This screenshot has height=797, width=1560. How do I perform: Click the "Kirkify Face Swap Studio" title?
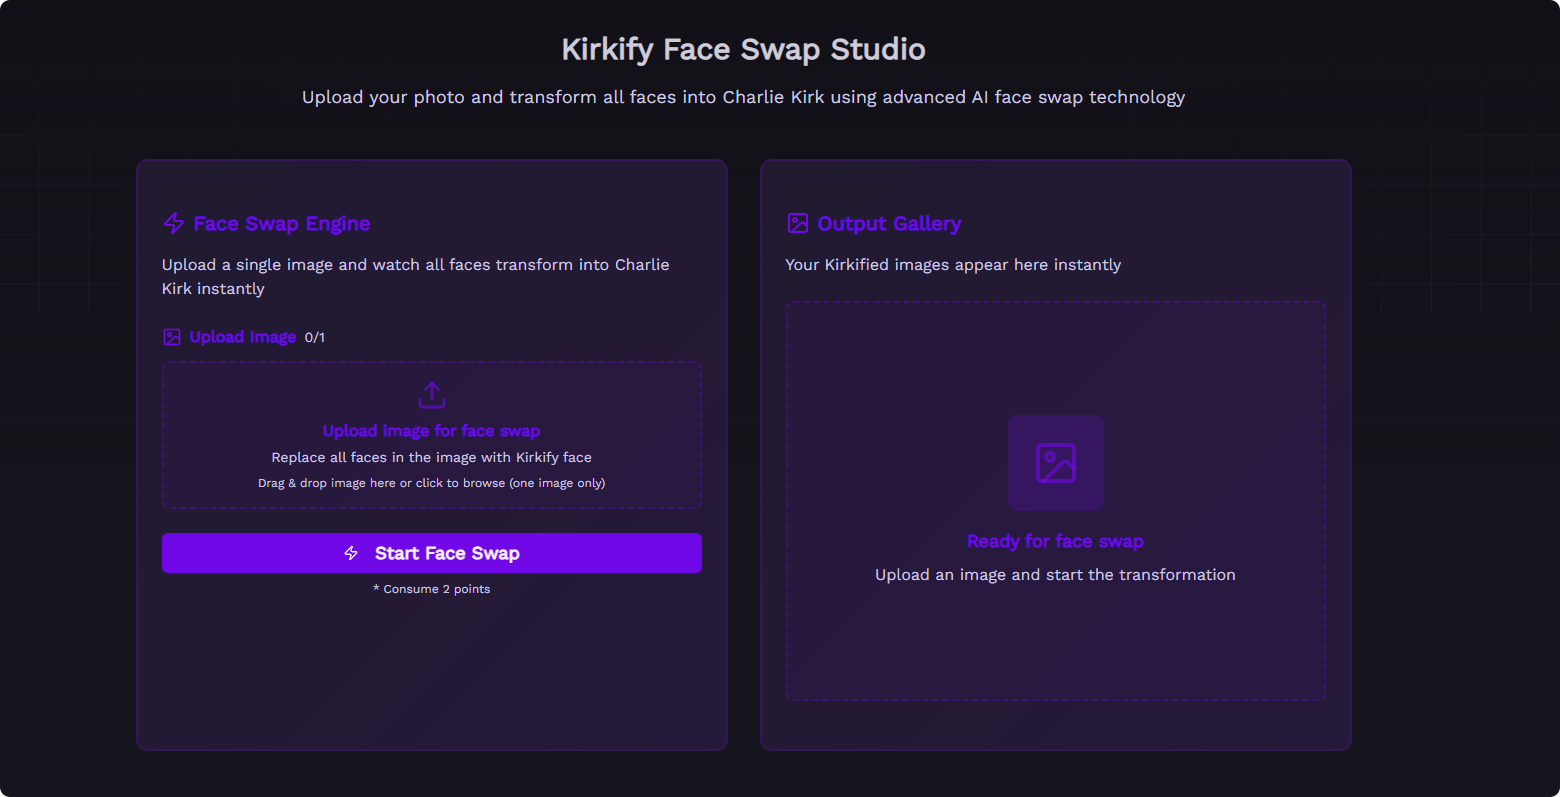pyautogui.click(x=743, y=48)
